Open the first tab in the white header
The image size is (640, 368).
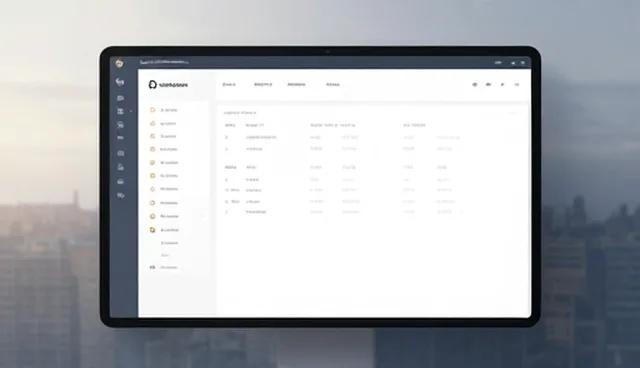[x=229, y=84]
